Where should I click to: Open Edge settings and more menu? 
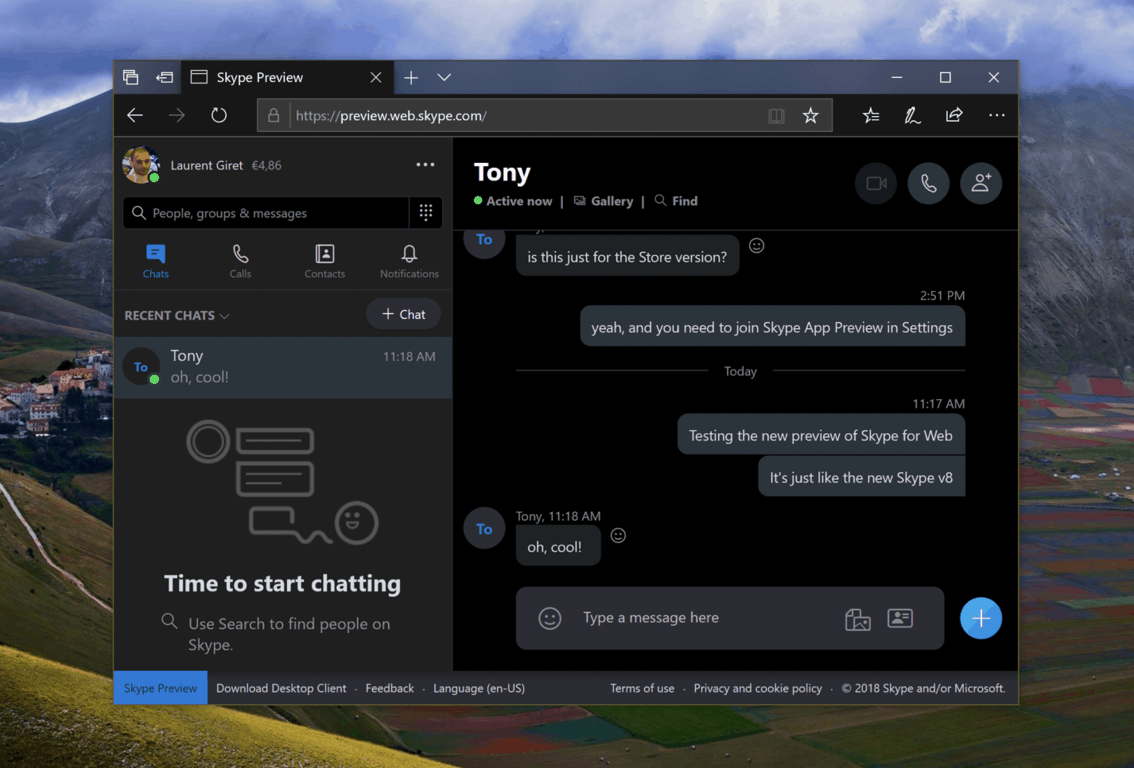[x=997, y=115]
